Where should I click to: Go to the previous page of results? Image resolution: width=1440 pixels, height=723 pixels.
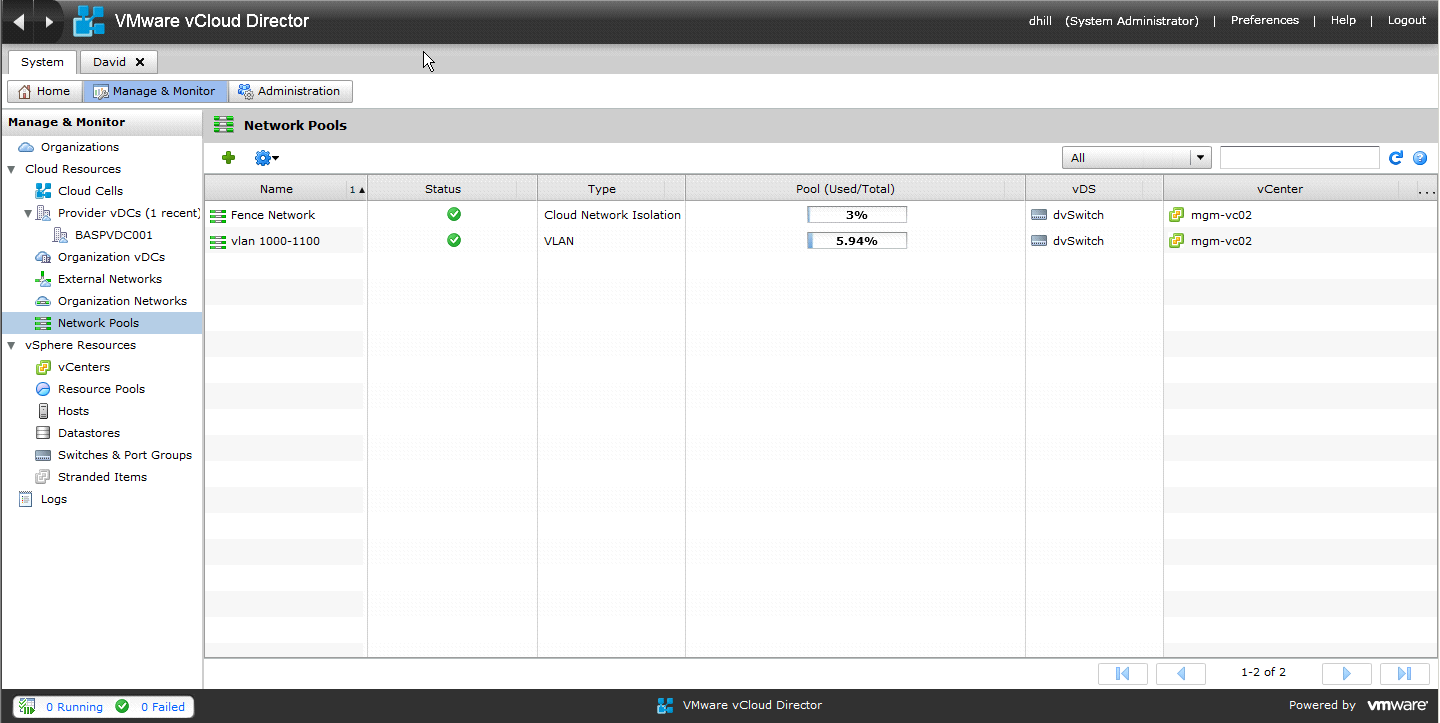(1180, 673)
